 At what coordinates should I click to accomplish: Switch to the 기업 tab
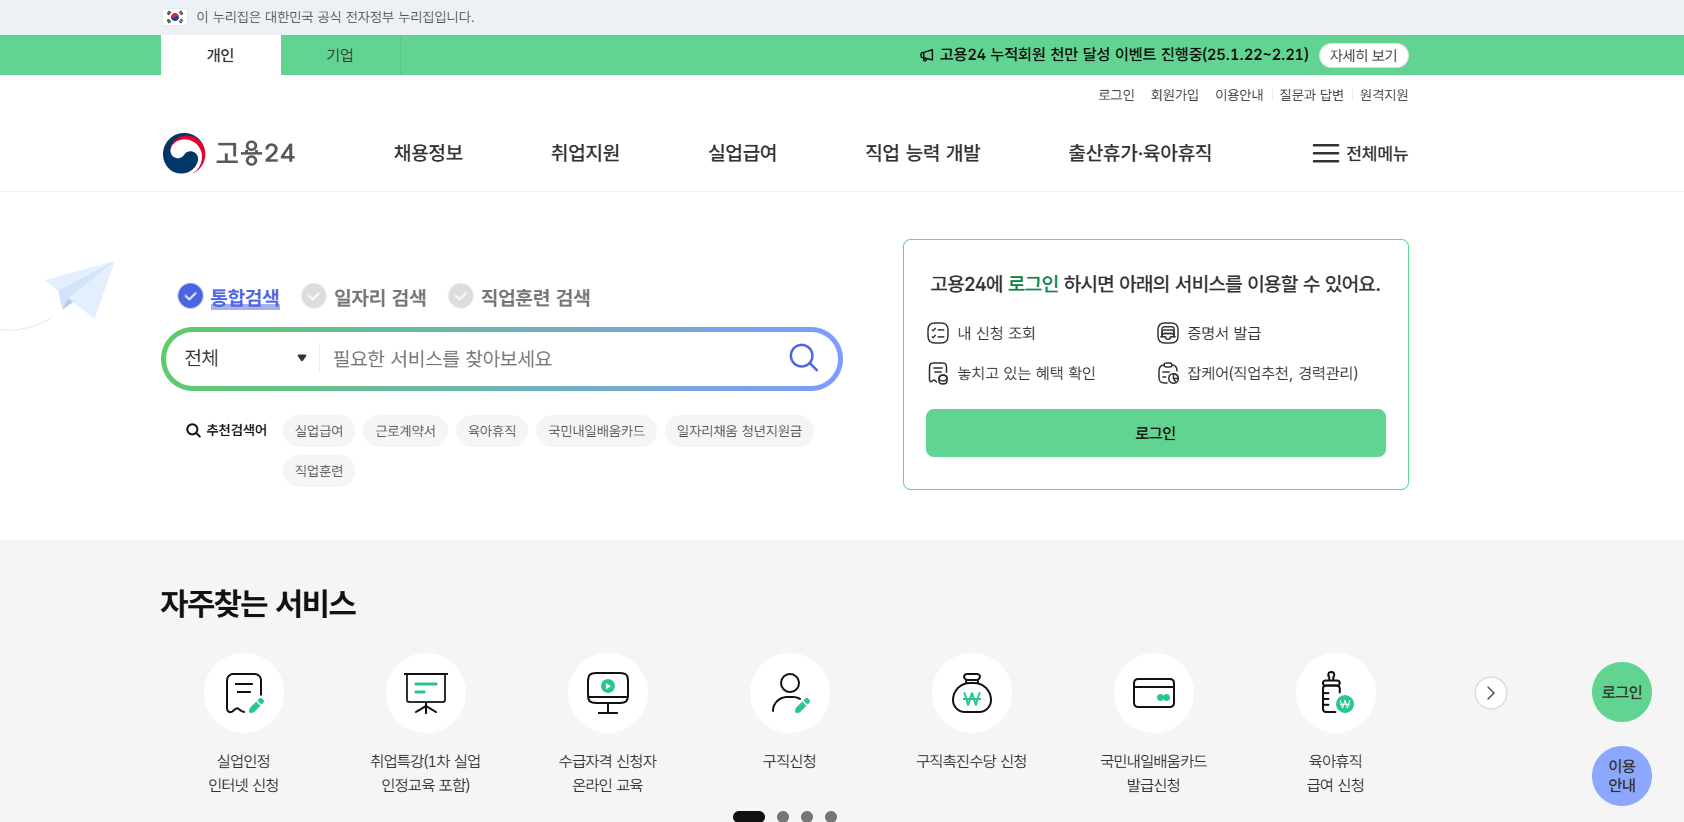click(x=340, y=55)
